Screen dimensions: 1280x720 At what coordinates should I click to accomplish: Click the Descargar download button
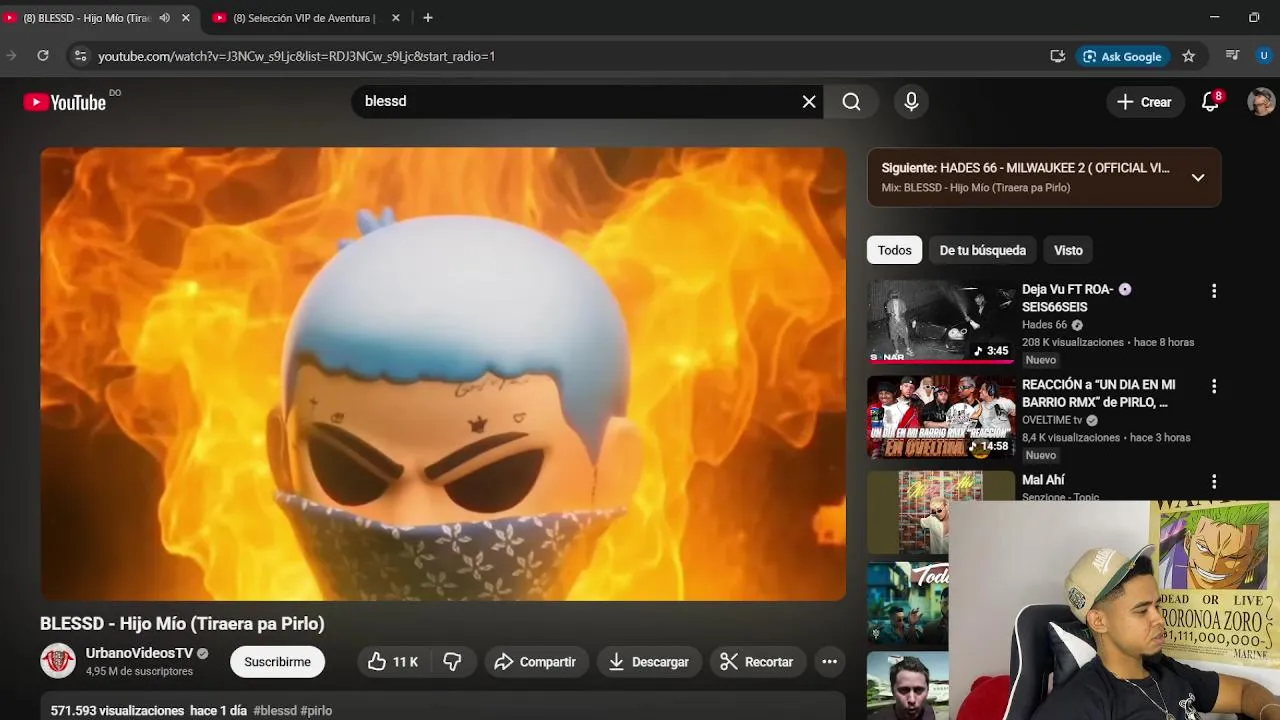coord(649,662)
